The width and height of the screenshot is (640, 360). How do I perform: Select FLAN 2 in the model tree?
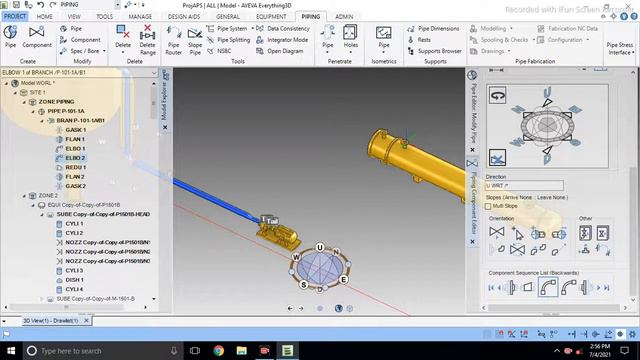tap(75, 177)
